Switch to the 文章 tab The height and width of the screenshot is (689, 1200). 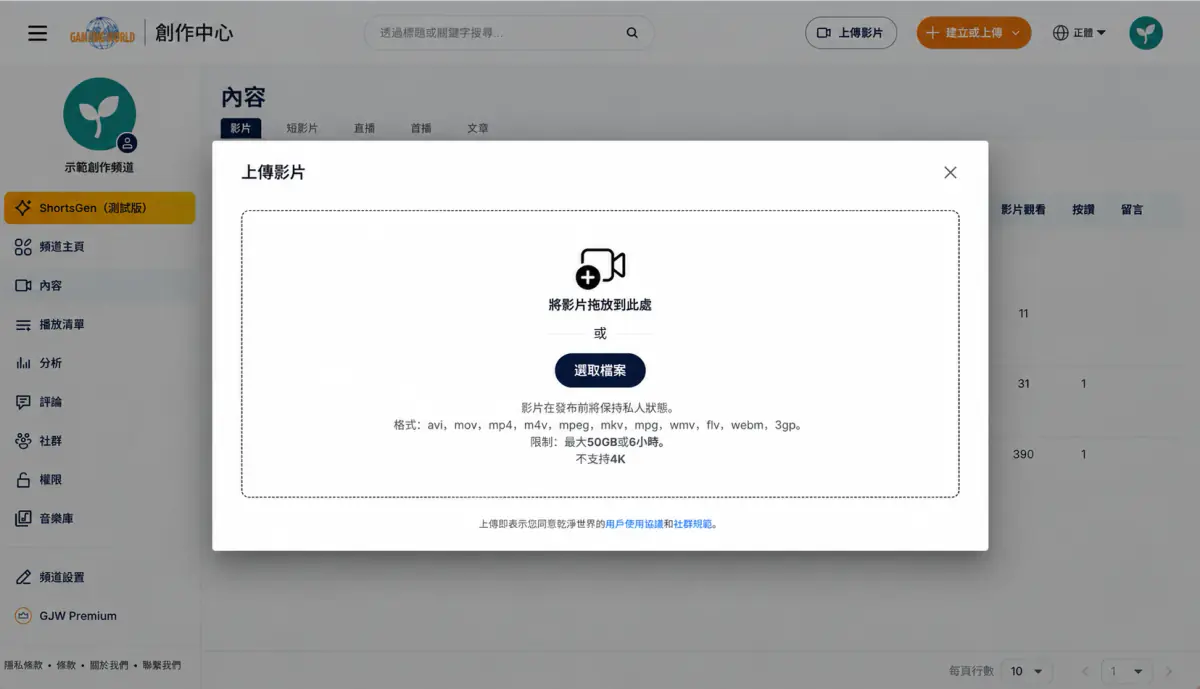point(478,128)
